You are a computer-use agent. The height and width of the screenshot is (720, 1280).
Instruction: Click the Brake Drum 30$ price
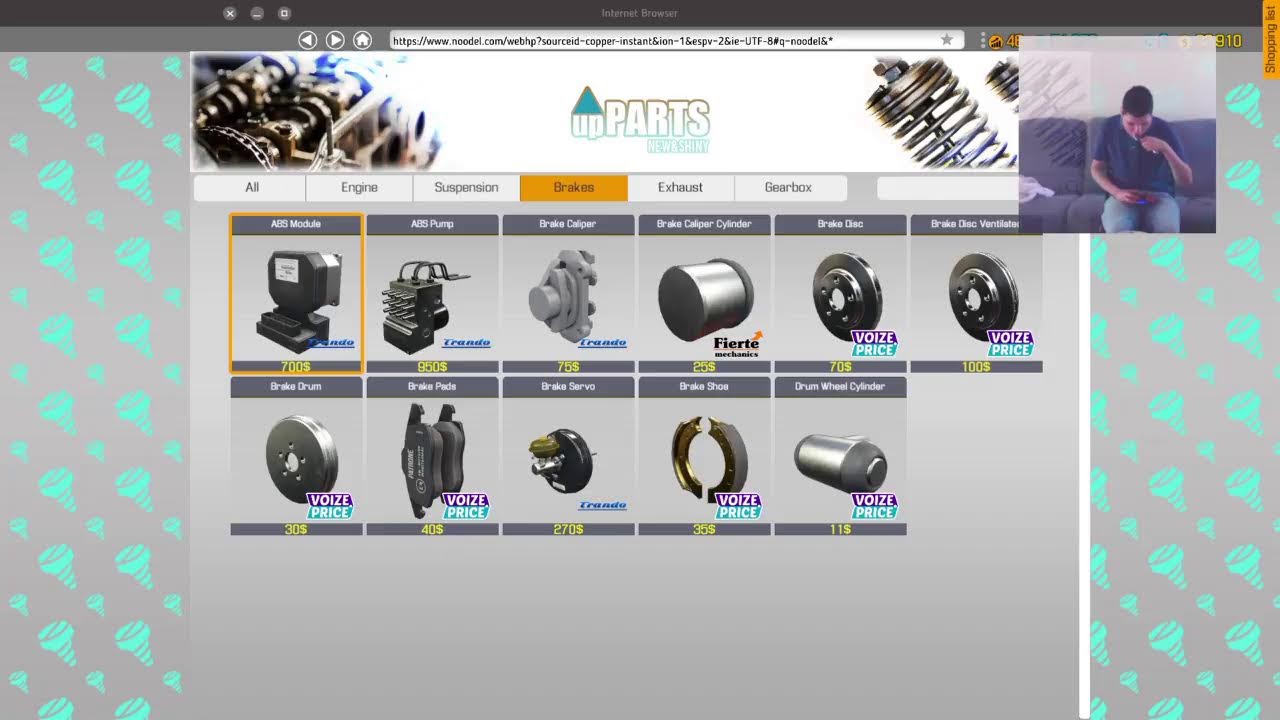pos(296,529)
